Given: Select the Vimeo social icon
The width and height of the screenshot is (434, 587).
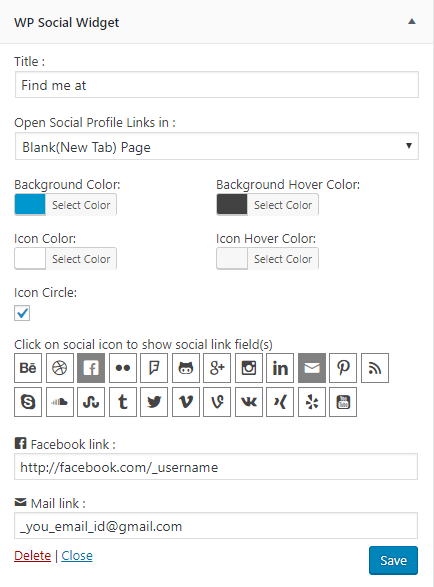Looking at the screenshot, I should click(186, 402).
